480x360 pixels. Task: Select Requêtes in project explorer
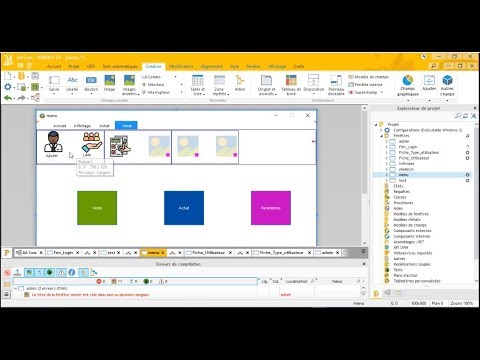point(401,192)
